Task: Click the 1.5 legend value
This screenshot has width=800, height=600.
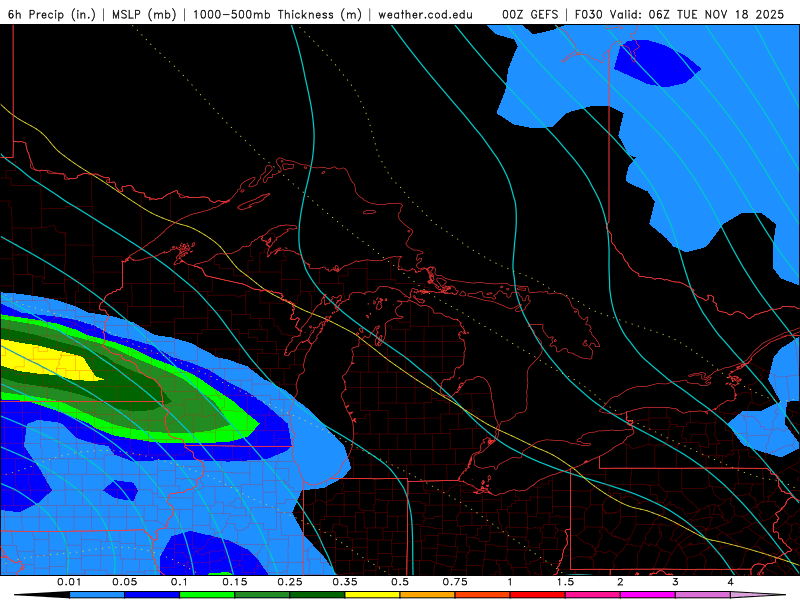Action: 565,582
